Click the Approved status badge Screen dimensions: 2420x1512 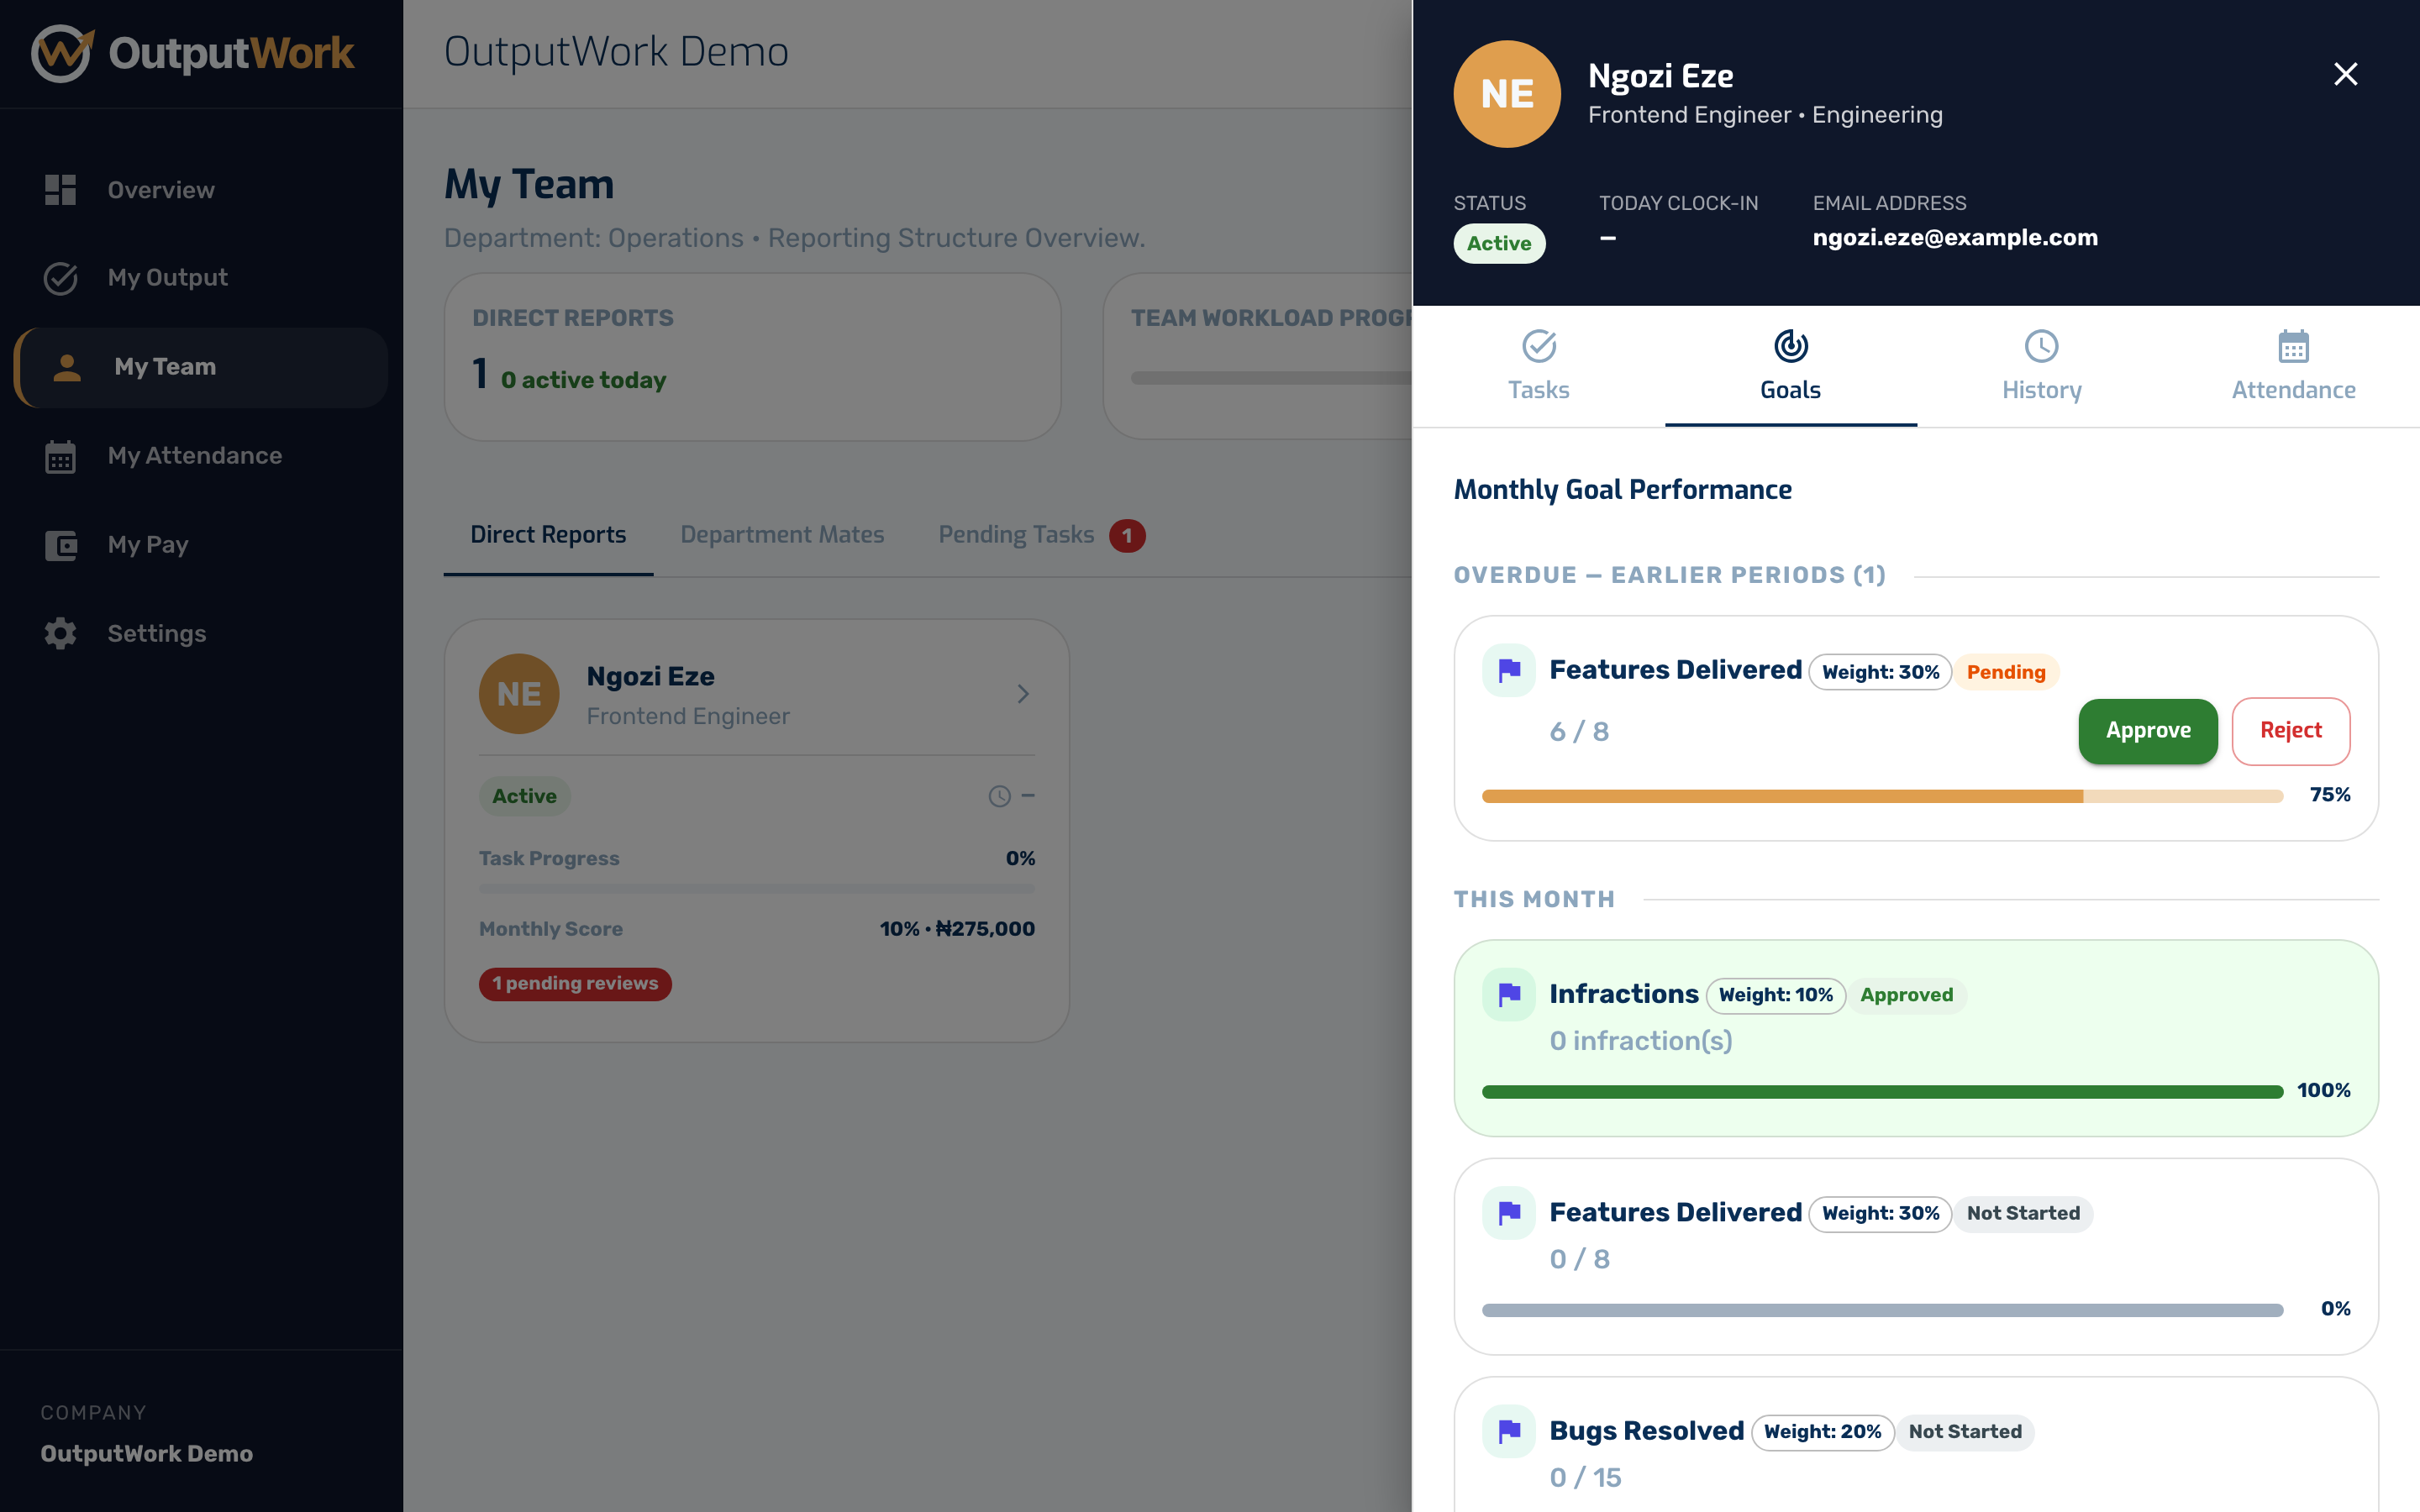(x=1906, y=995)
